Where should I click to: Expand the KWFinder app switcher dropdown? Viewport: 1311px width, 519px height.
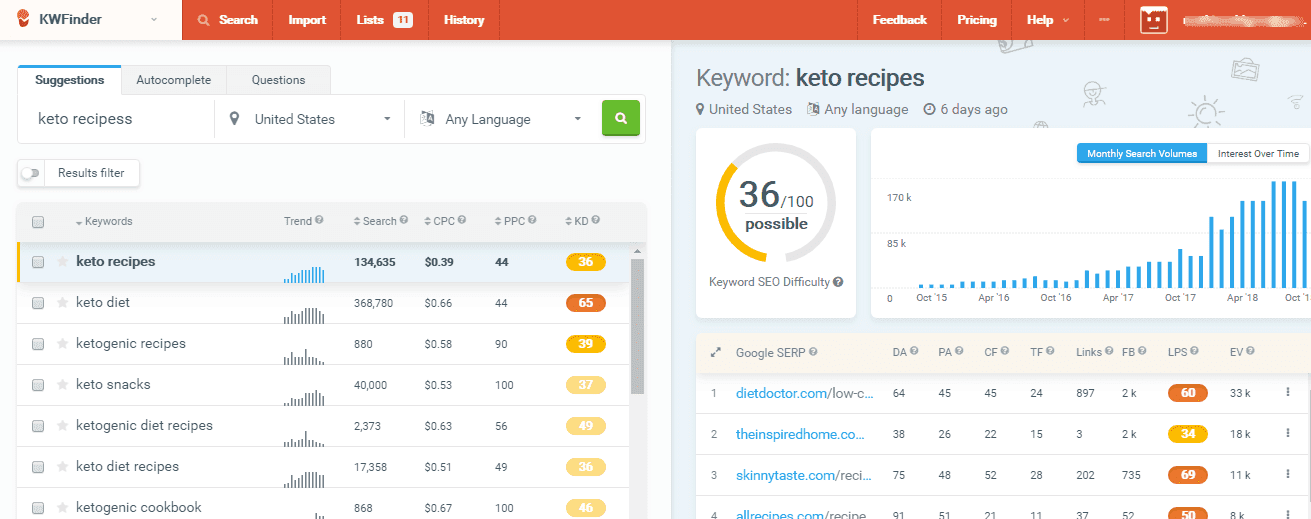click(x=154, y=19)
